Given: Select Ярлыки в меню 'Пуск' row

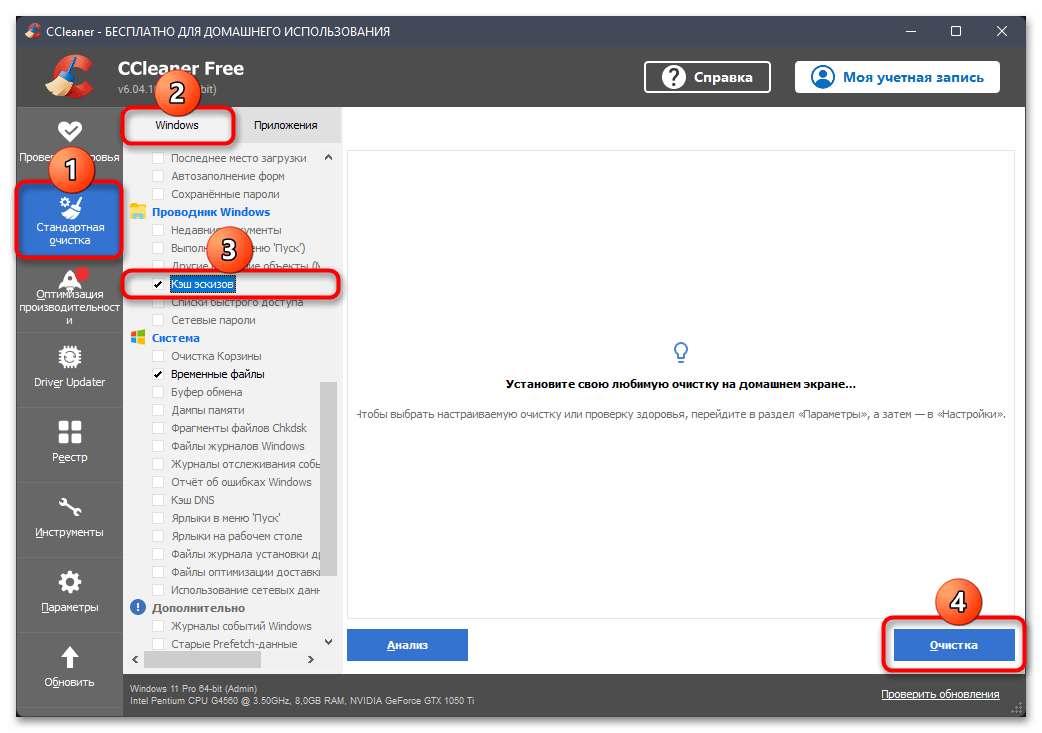Looking at the screenshot, I should 225,518.
